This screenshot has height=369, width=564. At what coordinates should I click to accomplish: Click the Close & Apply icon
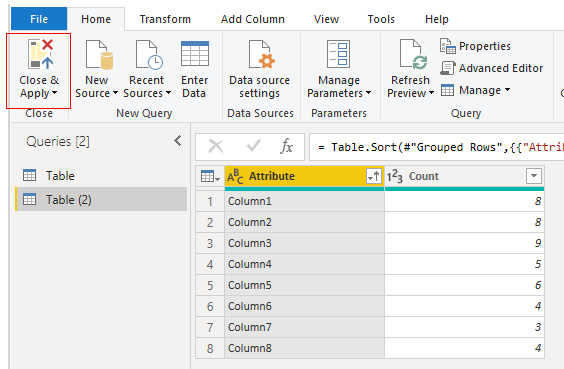(40, 54)
